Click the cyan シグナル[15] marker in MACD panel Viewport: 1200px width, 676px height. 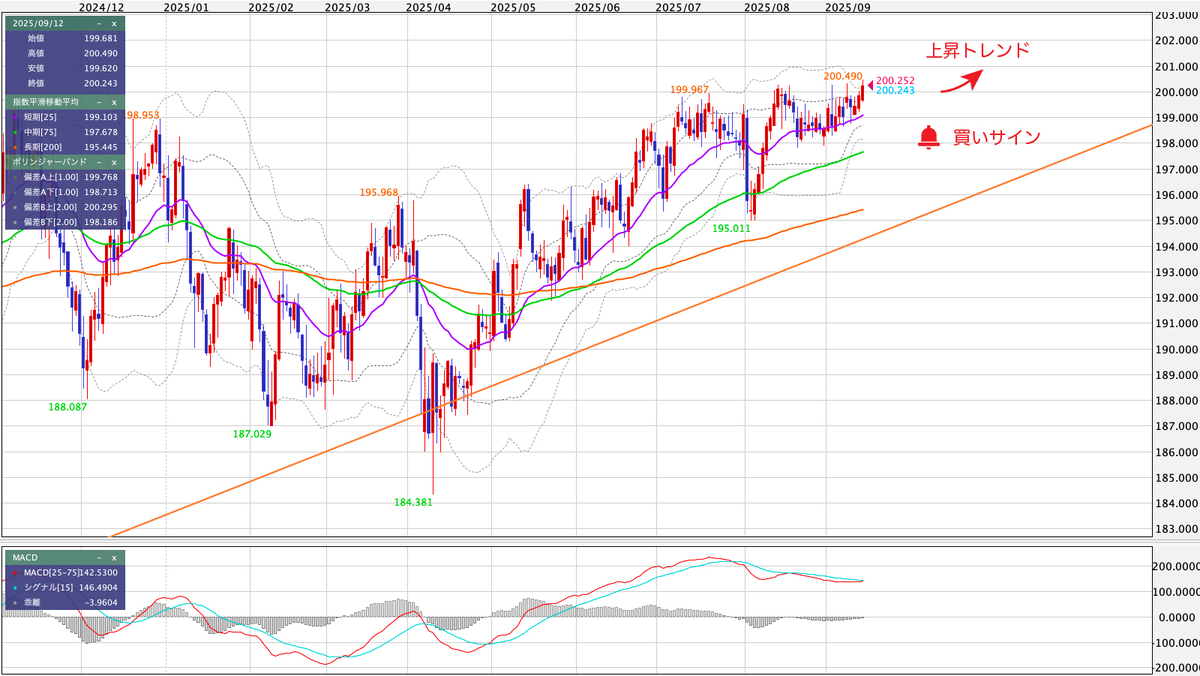[15, 587]
